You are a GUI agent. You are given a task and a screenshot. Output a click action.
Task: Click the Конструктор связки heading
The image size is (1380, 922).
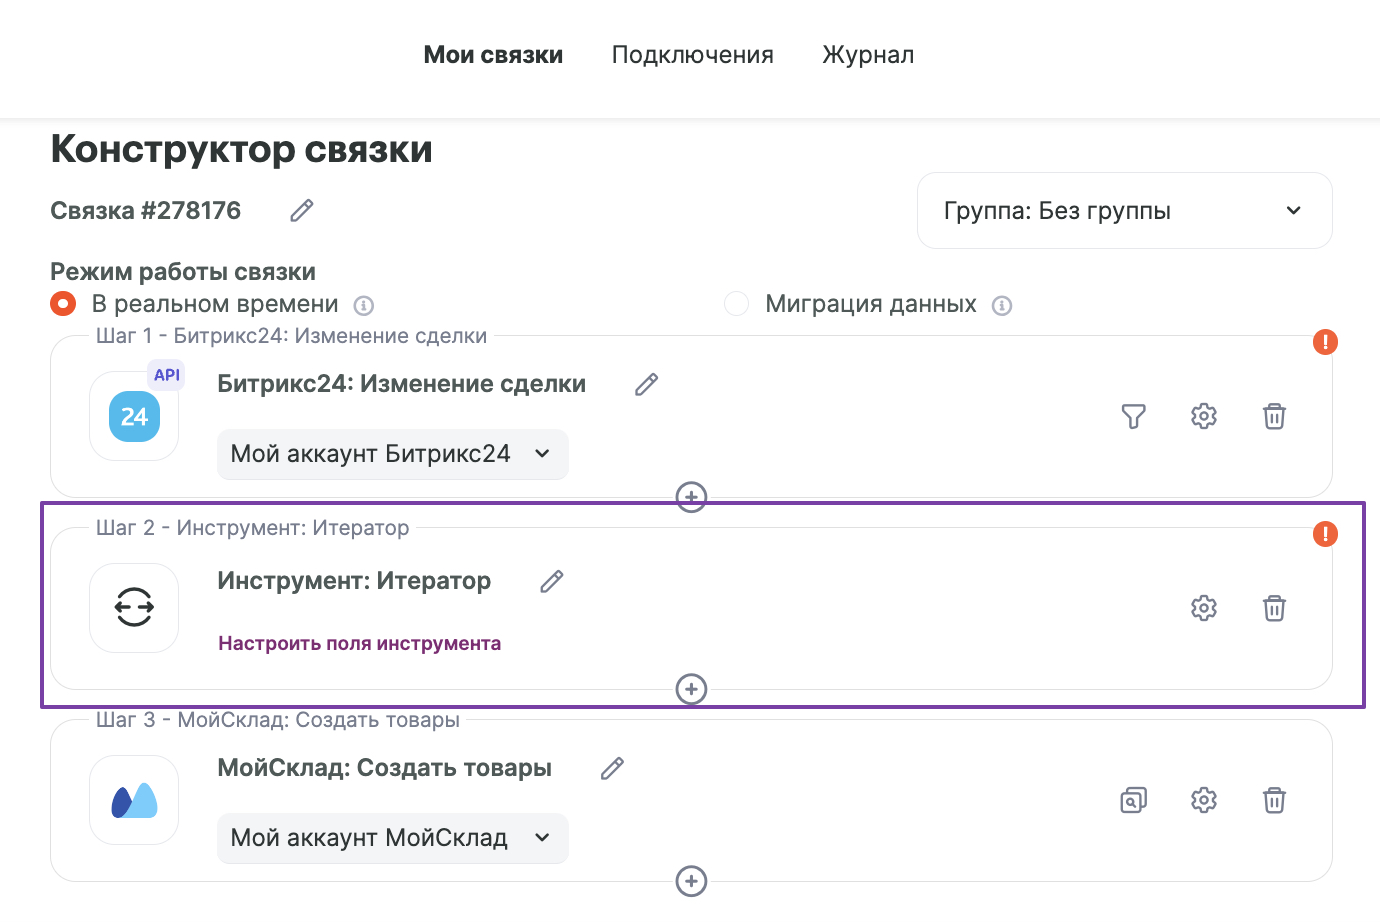(241, 149)
